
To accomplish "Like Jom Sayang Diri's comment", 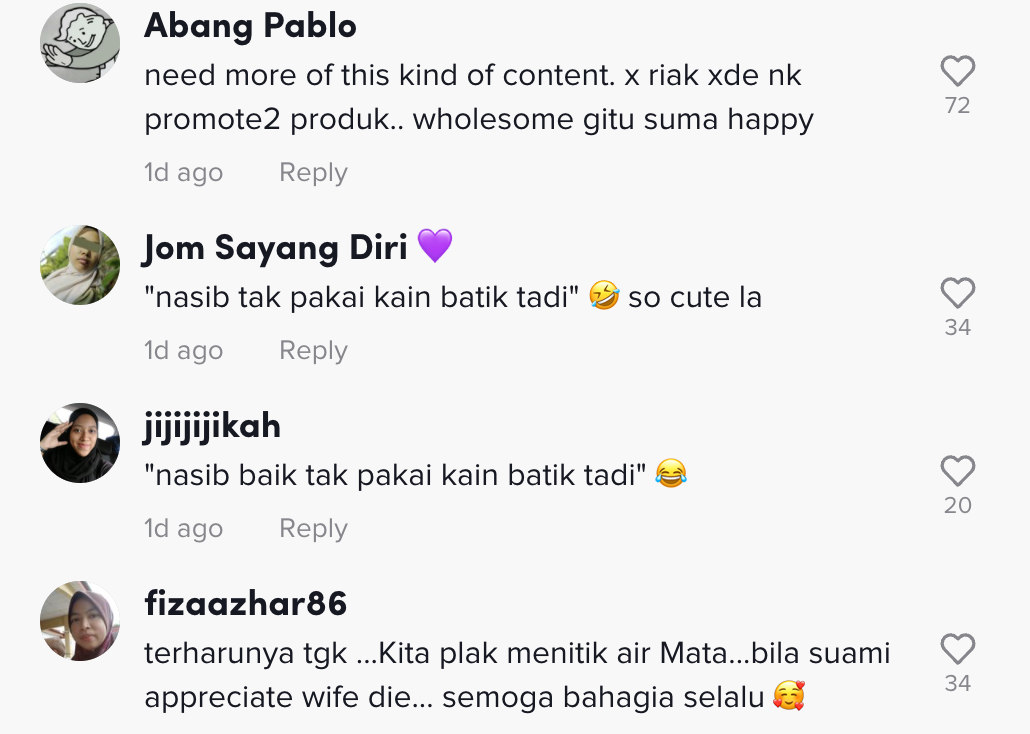I will click(x=957, y=293).
